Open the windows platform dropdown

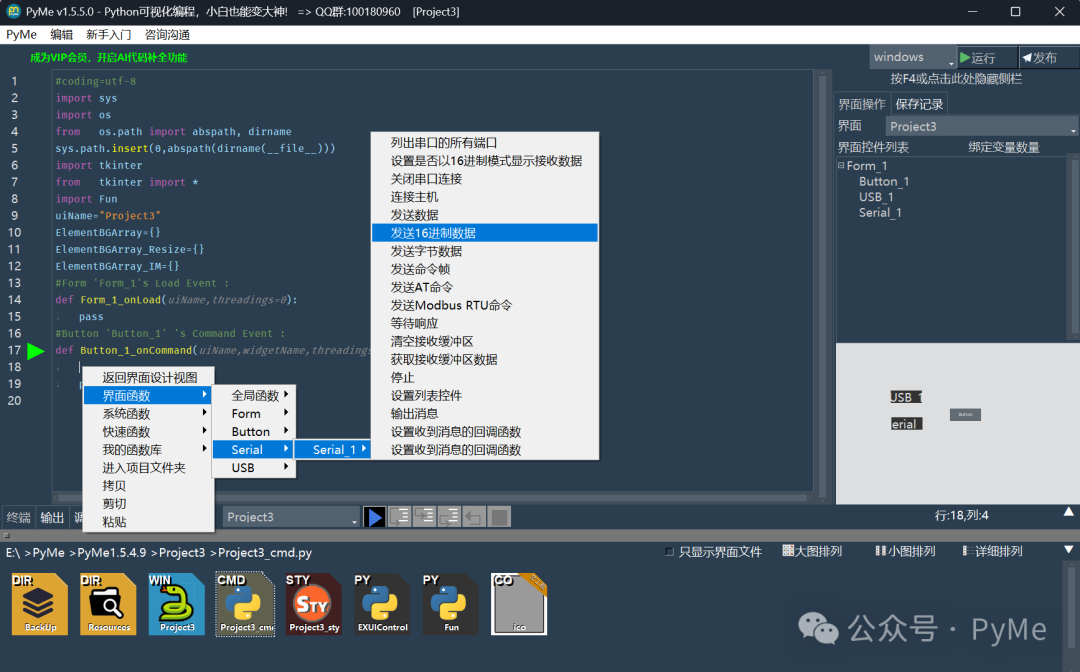point(911,57)
